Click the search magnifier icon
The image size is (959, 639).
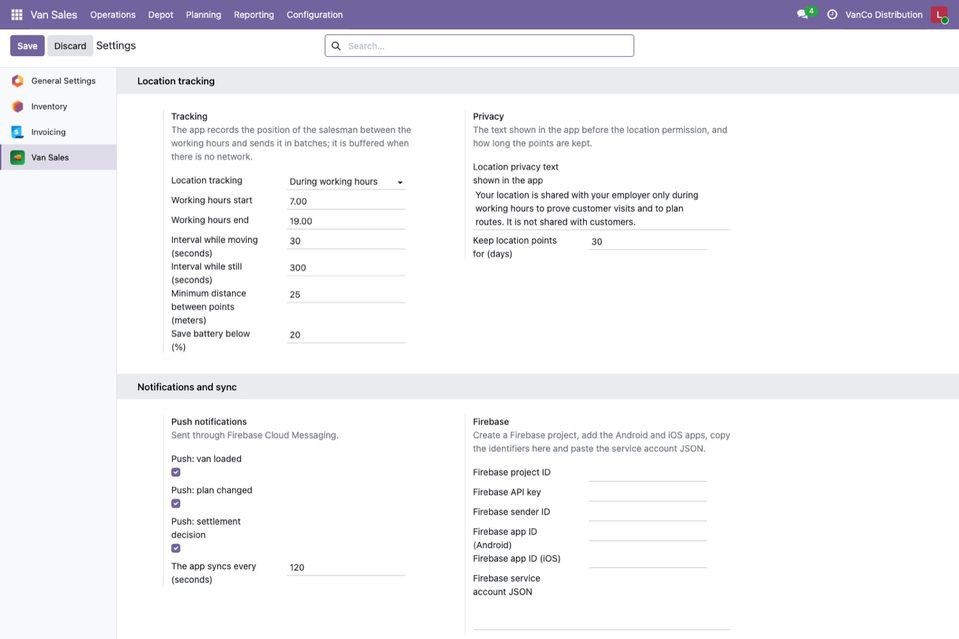click(x=336, y=46)
